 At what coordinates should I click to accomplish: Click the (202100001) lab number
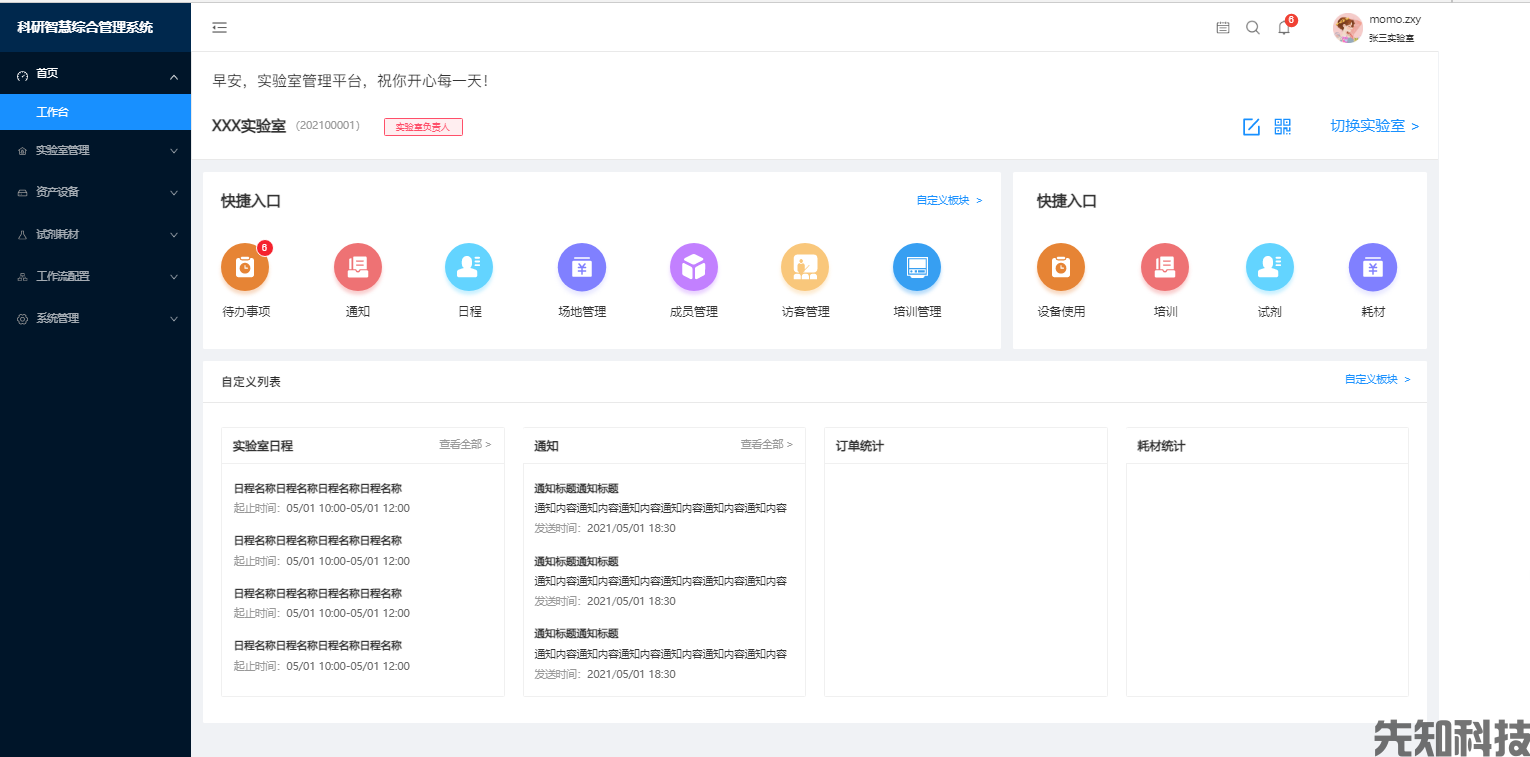coord(328,126)
